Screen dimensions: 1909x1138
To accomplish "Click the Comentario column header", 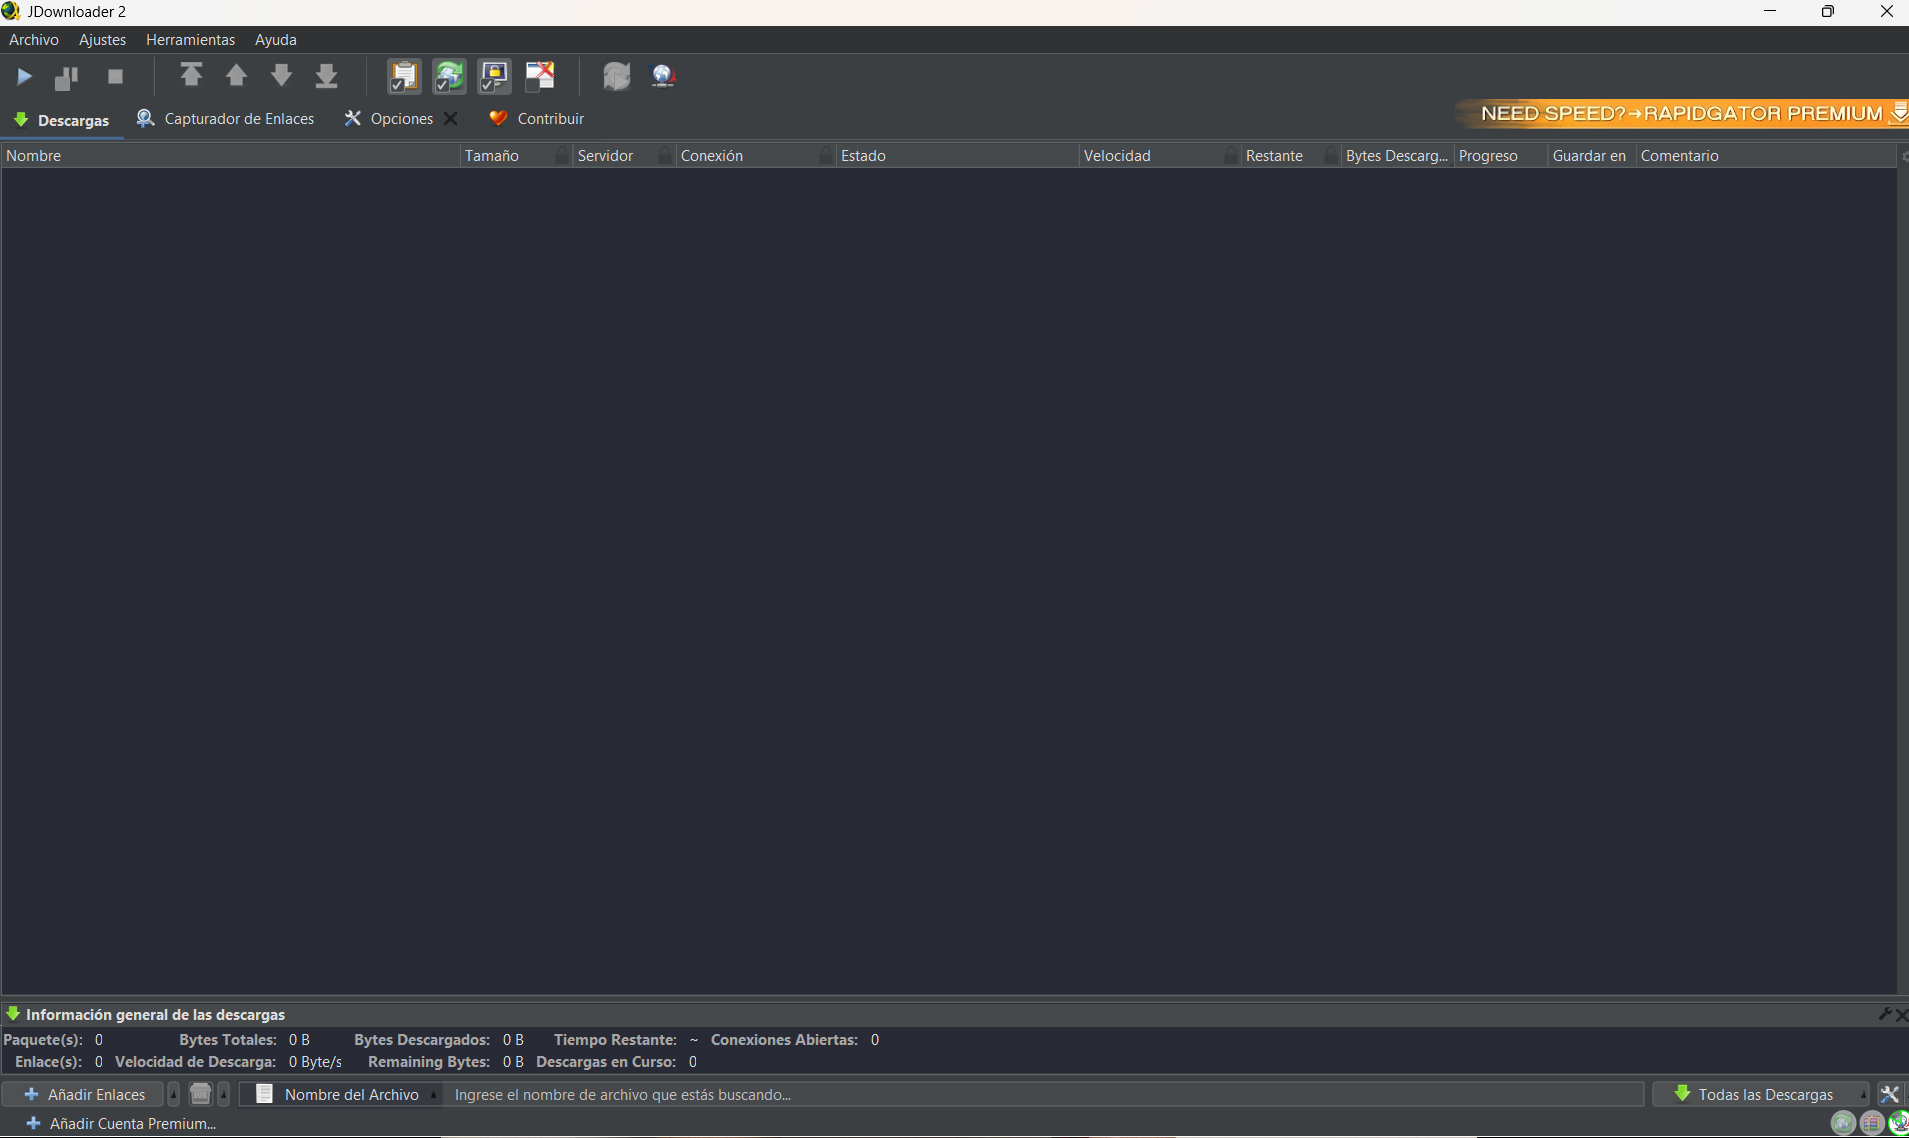I will [1766, 156].
